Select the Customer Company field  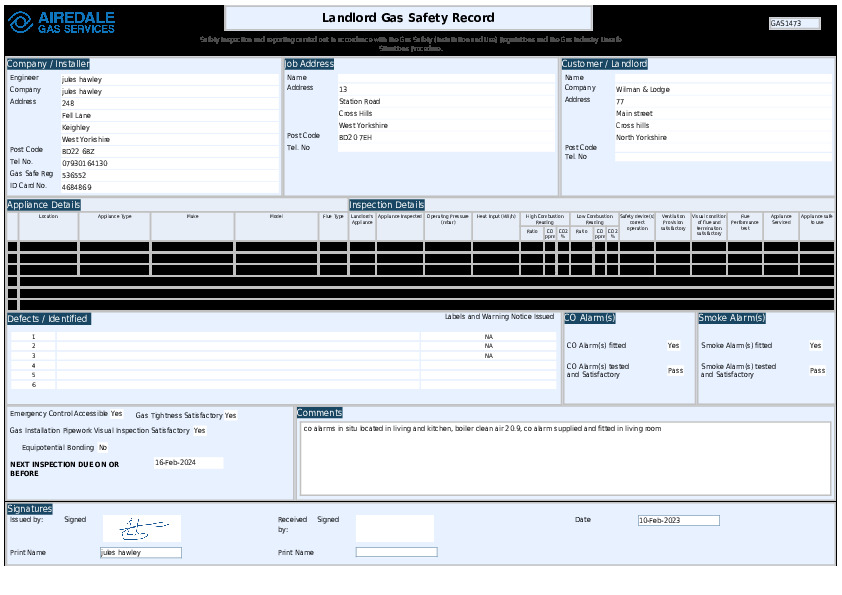click(x=722, y=89)
